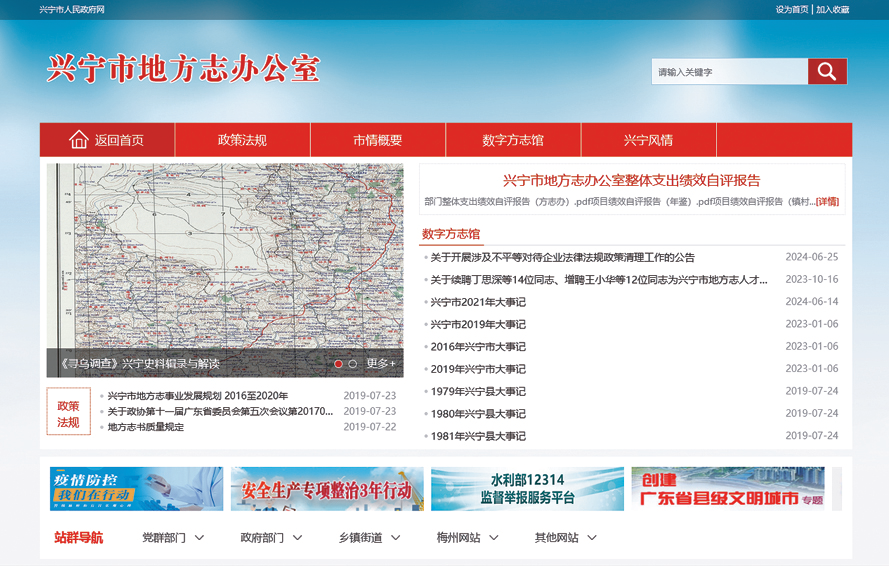Viewport: 889px width, 566px height.
Task: Expand the 梅州网站 dropdown
Action: (x=468, y=538)
